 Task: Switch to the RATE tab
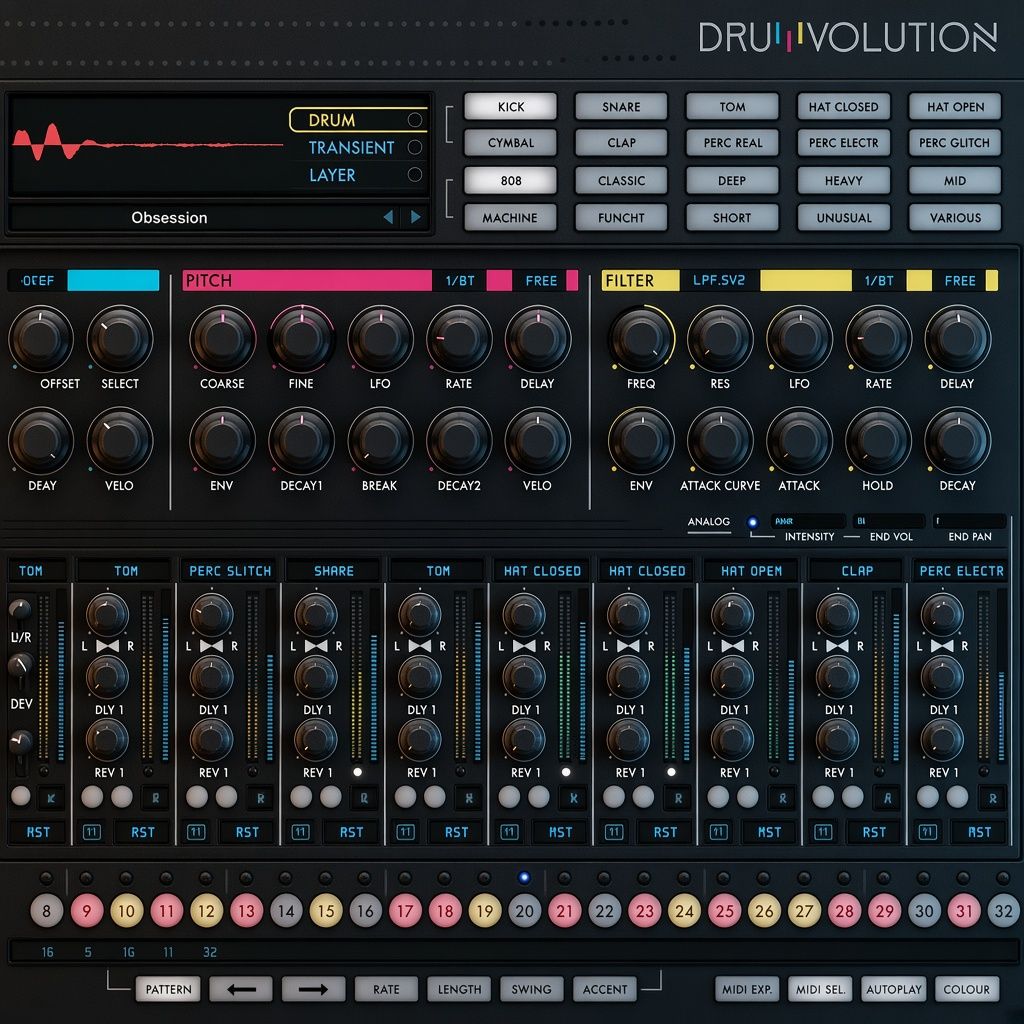click(386, 989)
